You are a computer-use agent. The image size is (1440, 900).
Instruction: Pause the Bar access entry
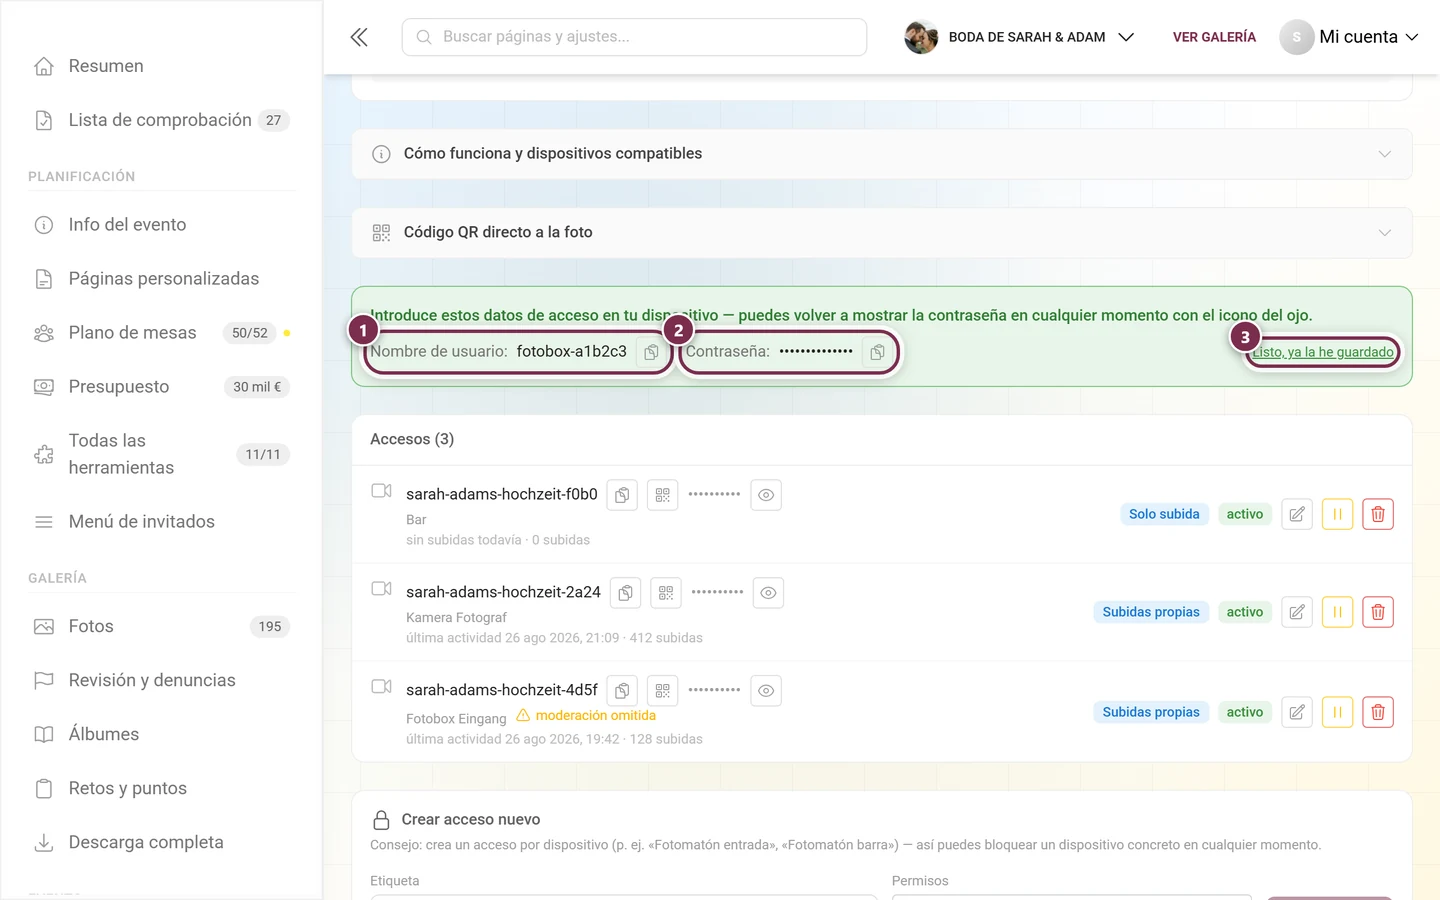[x=1337, y=514]
